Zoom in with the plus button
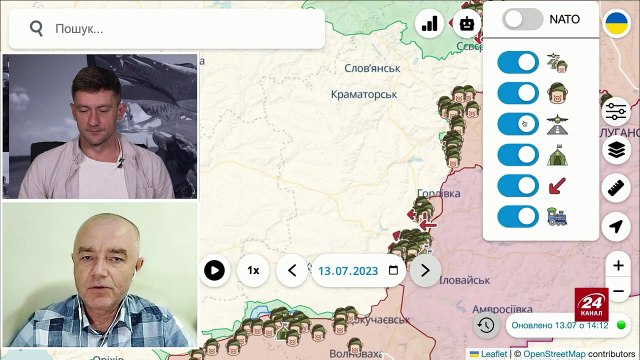Image resolution: width=640 pixels, height=360 pixels. (618, 265)
